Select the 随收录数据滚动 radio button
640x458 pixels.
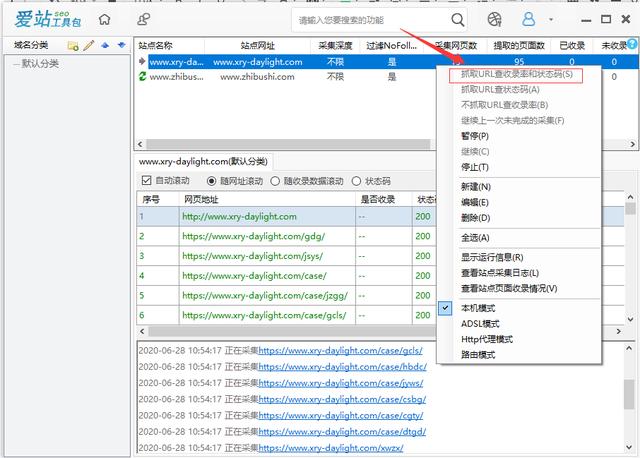pos(276,181)
